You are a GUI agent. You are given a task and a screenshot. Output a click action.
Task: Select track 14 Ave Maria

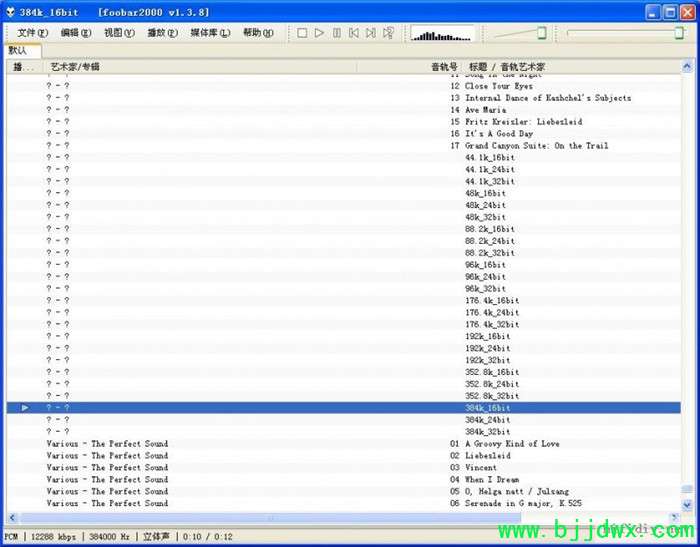click(344, 110)
